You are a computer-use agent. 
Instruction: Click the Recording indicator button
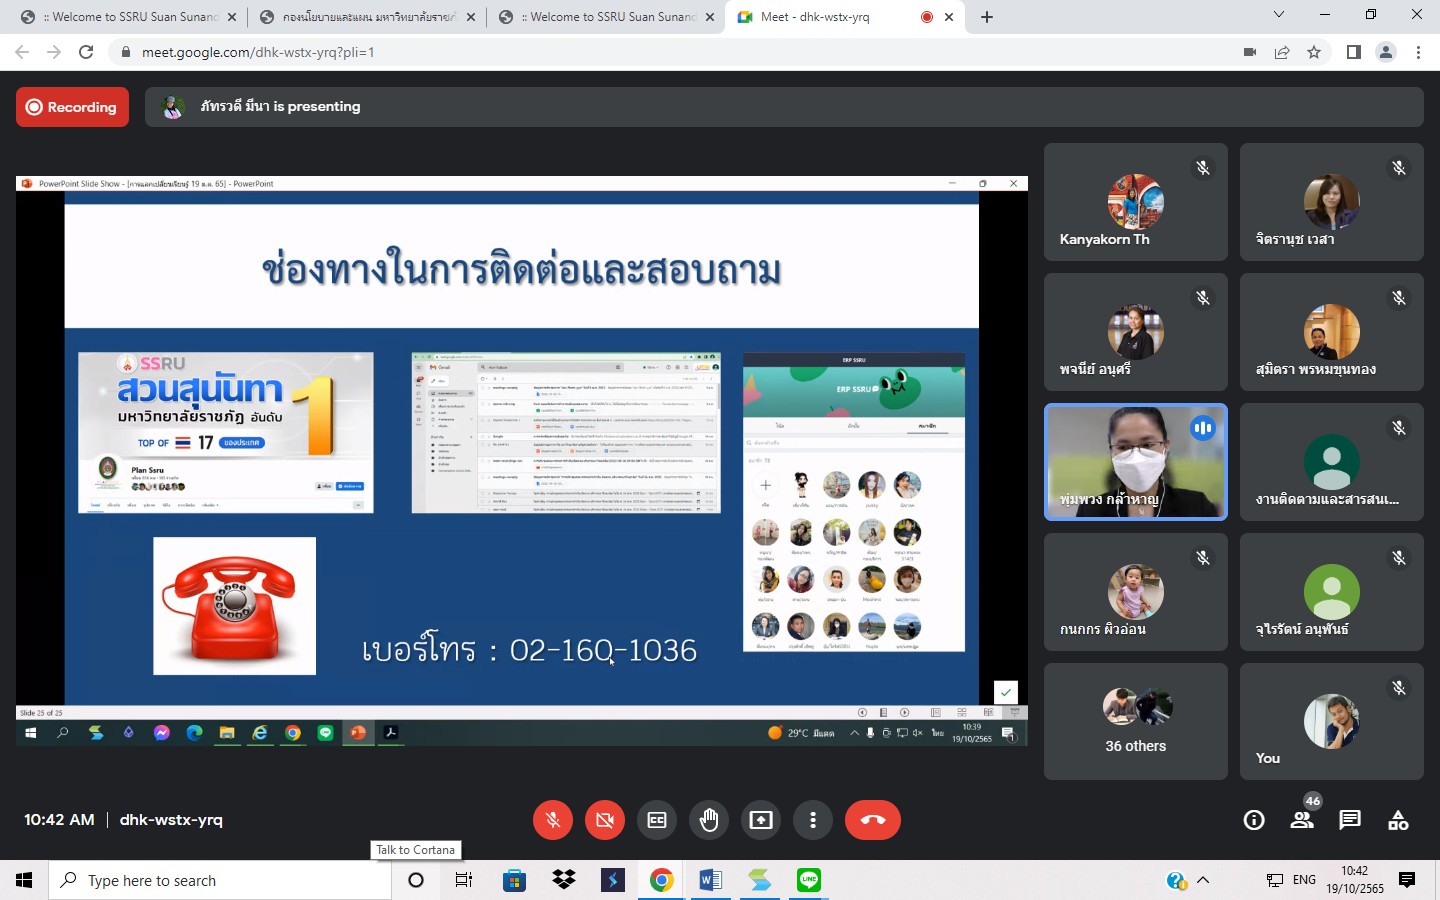(72, 107)
